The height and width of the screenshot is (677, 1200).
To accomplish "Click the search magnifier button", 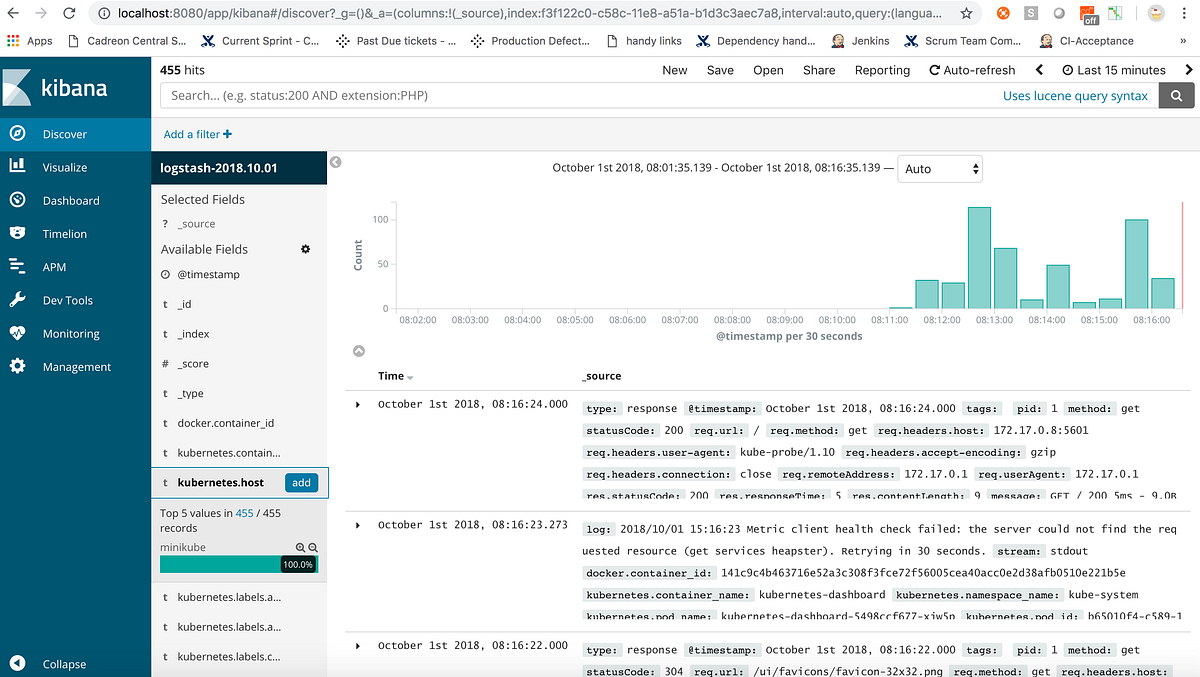I will click(1176, 95).
